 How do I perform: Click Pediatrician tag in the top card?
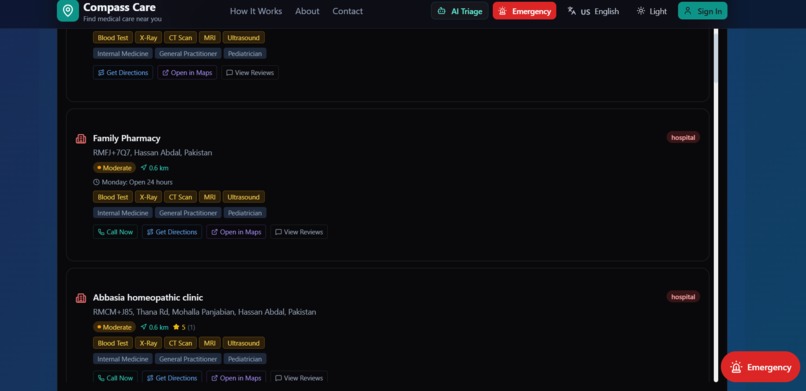[x=245, y=53]
